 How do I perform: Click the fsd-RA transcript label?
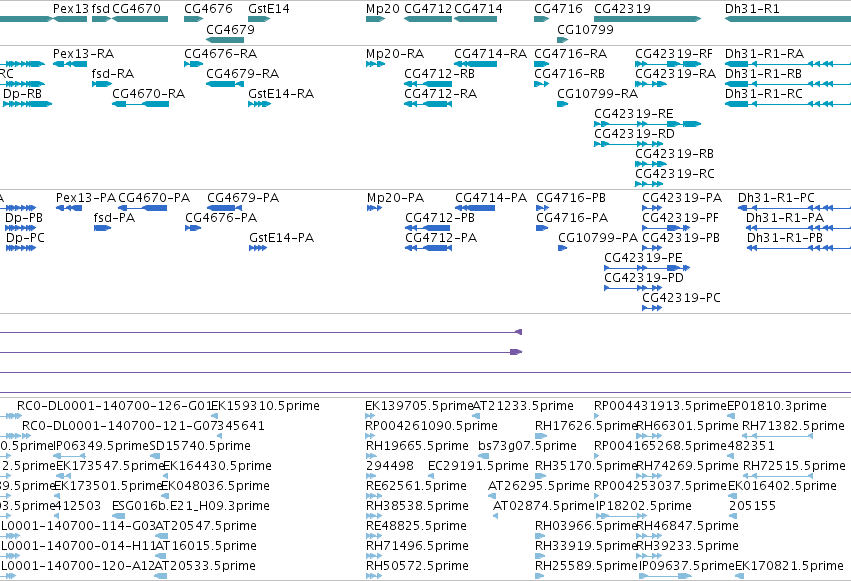[113, 74]
